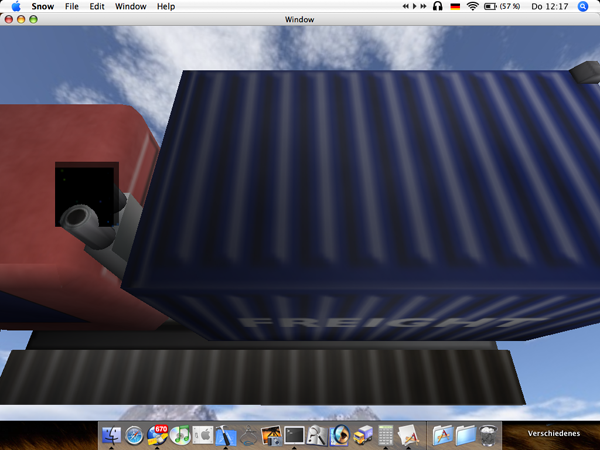Open iTunes from the Dock

click(181, 435)
